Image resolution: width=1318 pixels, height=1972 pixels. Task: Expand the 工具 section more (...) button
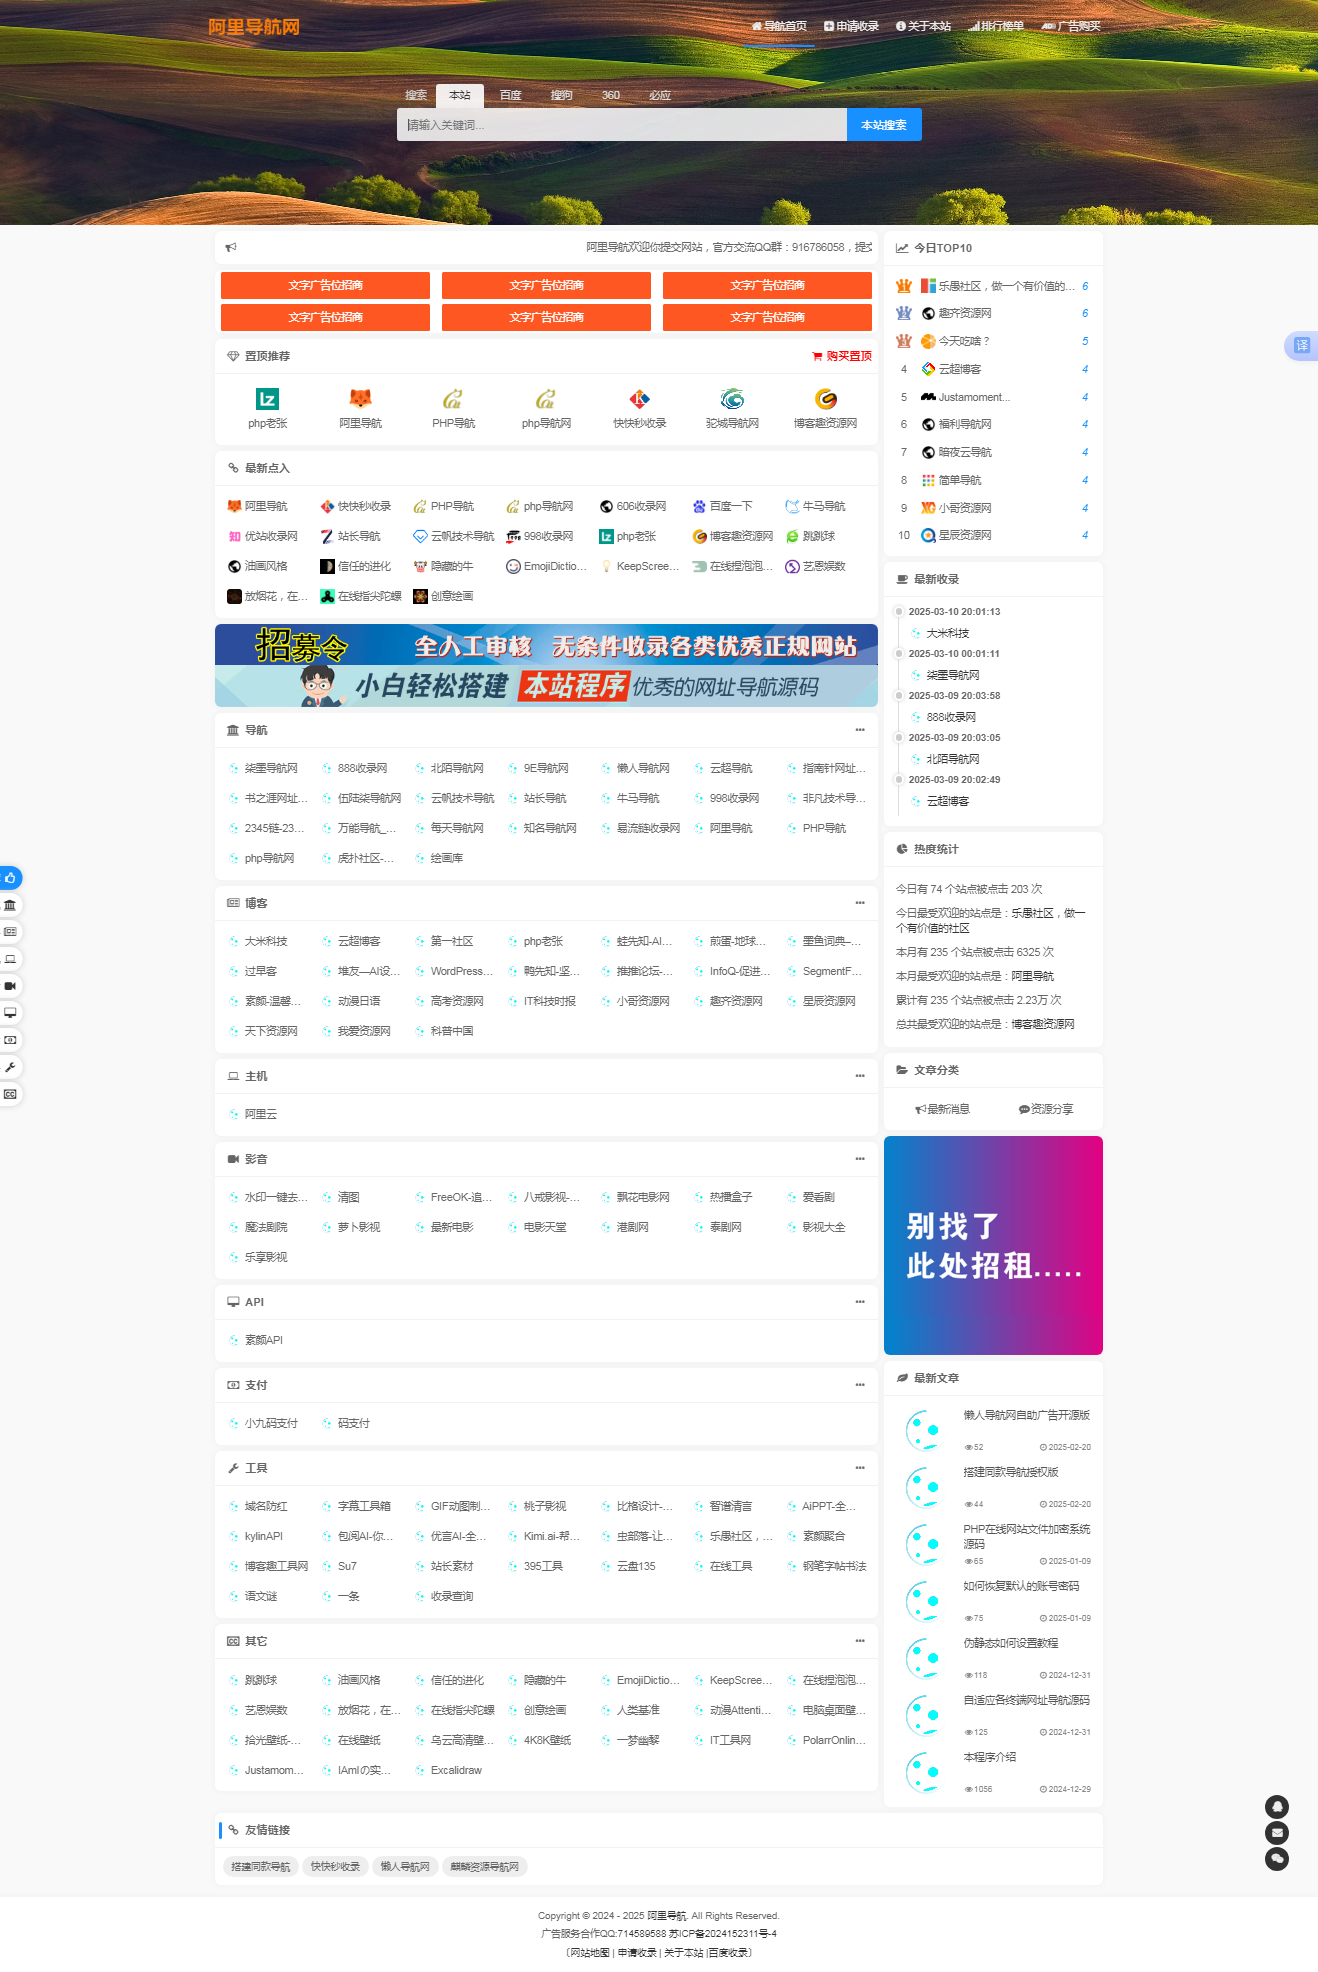coord(859,1468)
